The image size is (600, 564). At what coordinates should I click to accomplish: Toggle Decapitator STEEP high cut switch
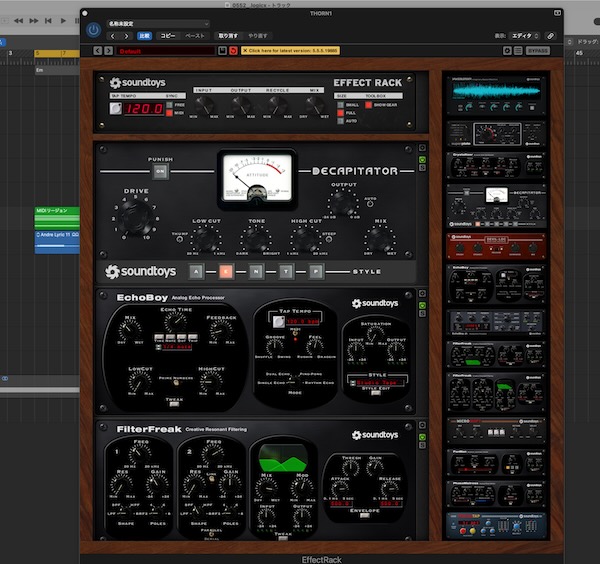coord(328,239)
